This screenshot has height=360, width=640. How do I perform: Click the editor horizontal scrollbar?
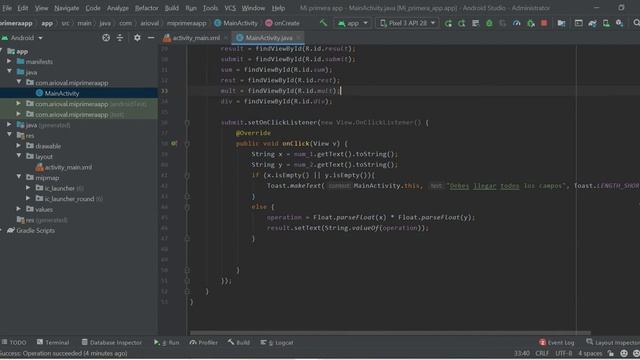(390, 333)
